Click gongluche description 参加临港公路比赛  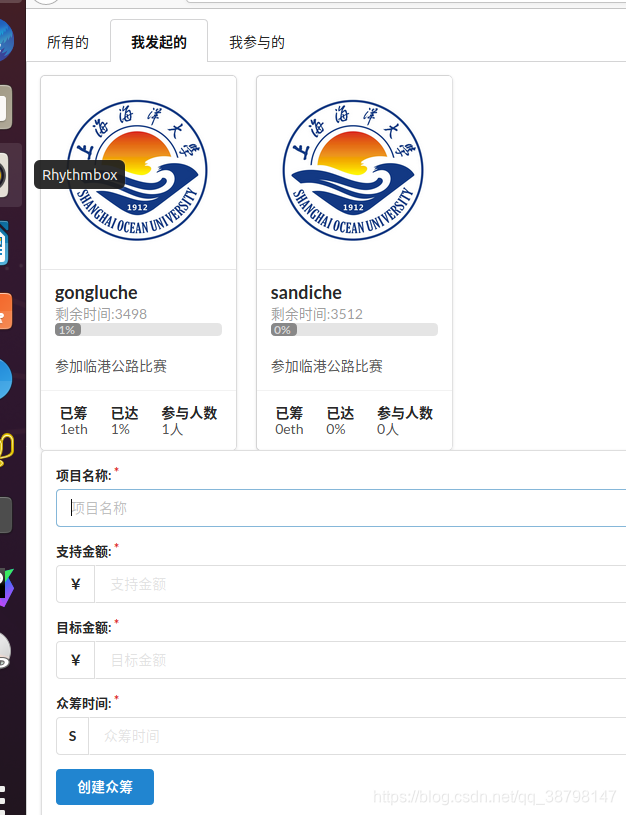[x=111, y=366]
